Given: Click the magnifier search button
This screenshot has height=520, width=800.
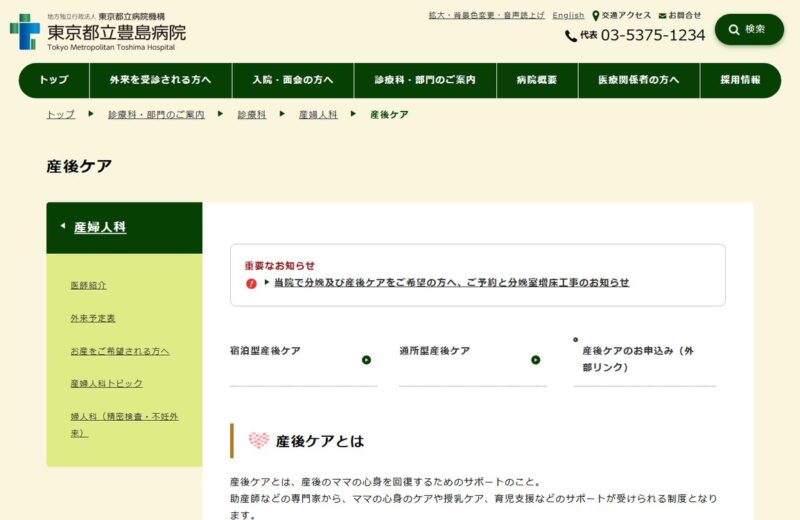Looking at the screenshot, I should click(x=749, y=29).
